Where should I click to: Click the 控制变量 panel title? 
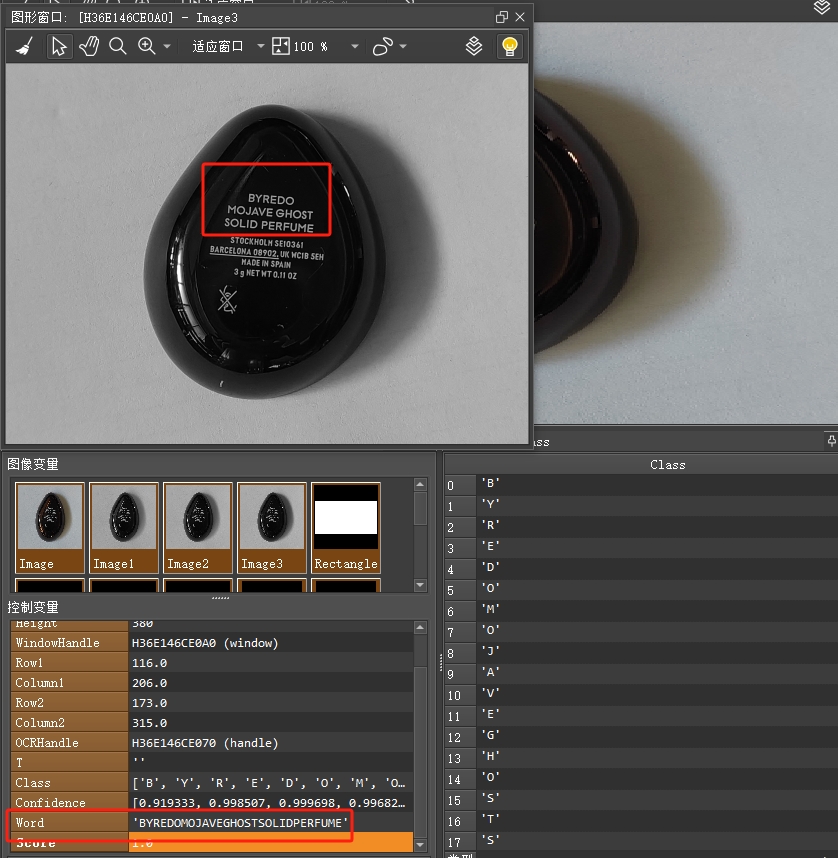point(33,607)
